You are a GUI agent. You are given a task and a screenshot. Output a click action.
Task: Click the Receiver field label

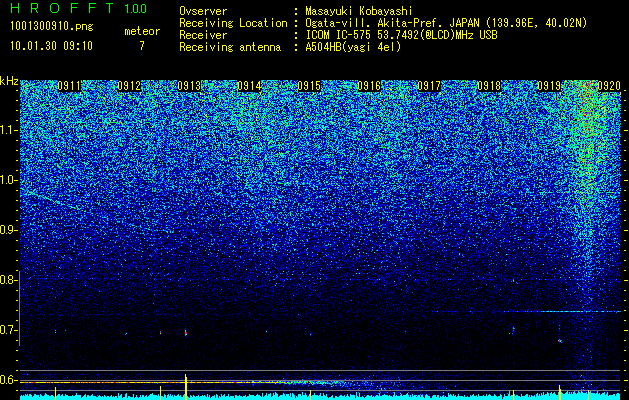coord(203,35)
